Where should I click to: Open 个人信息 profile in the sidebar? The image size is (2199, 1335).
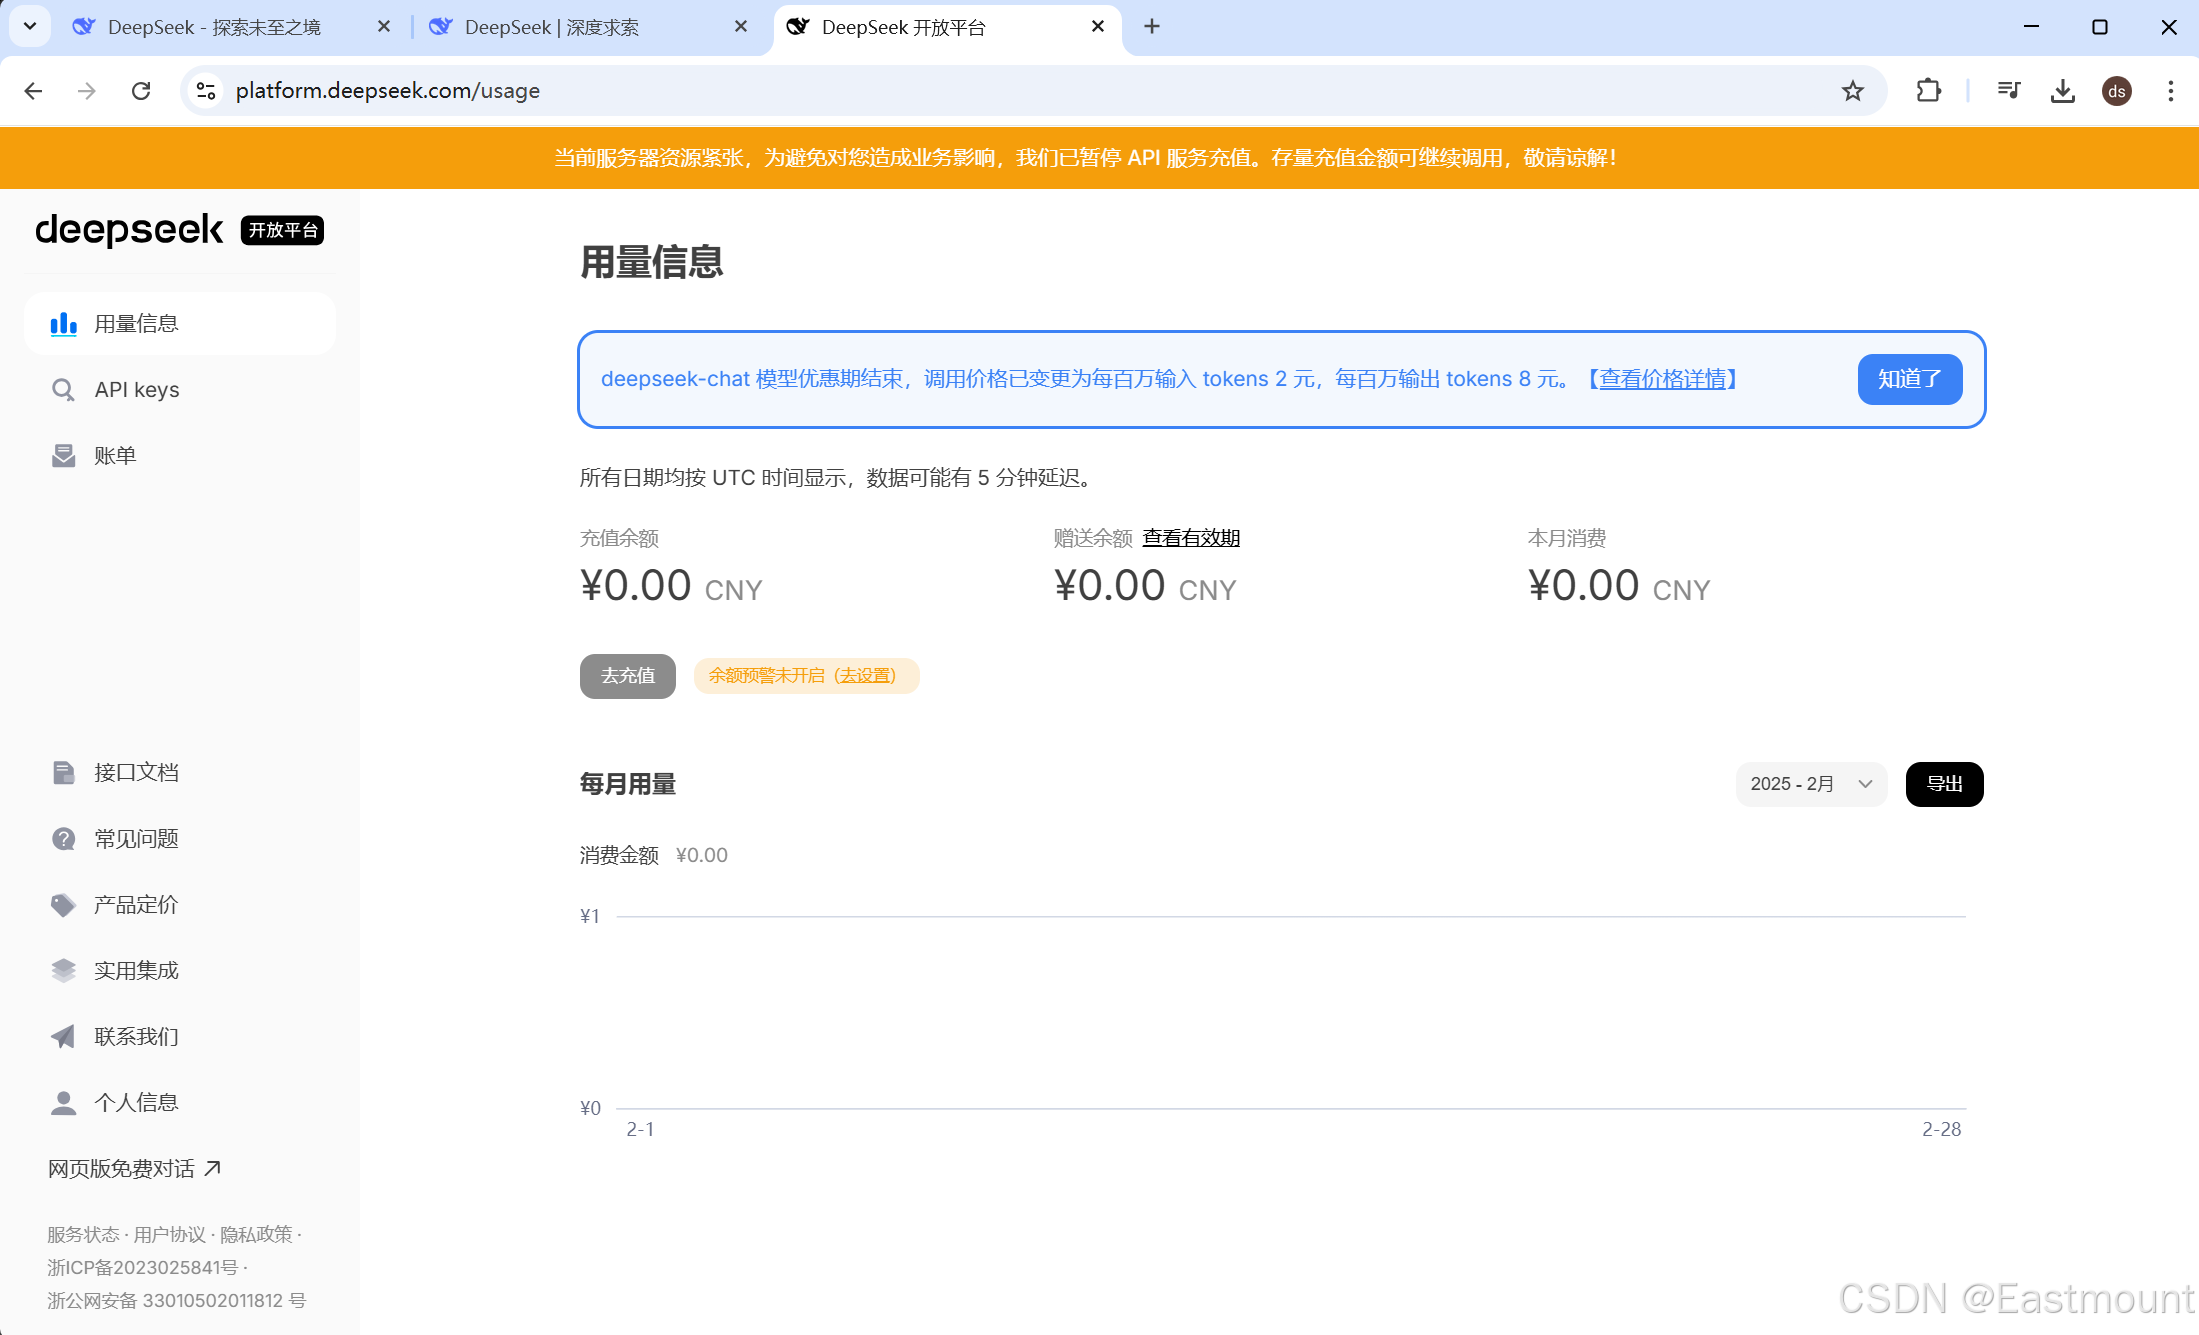[136, 1102]
